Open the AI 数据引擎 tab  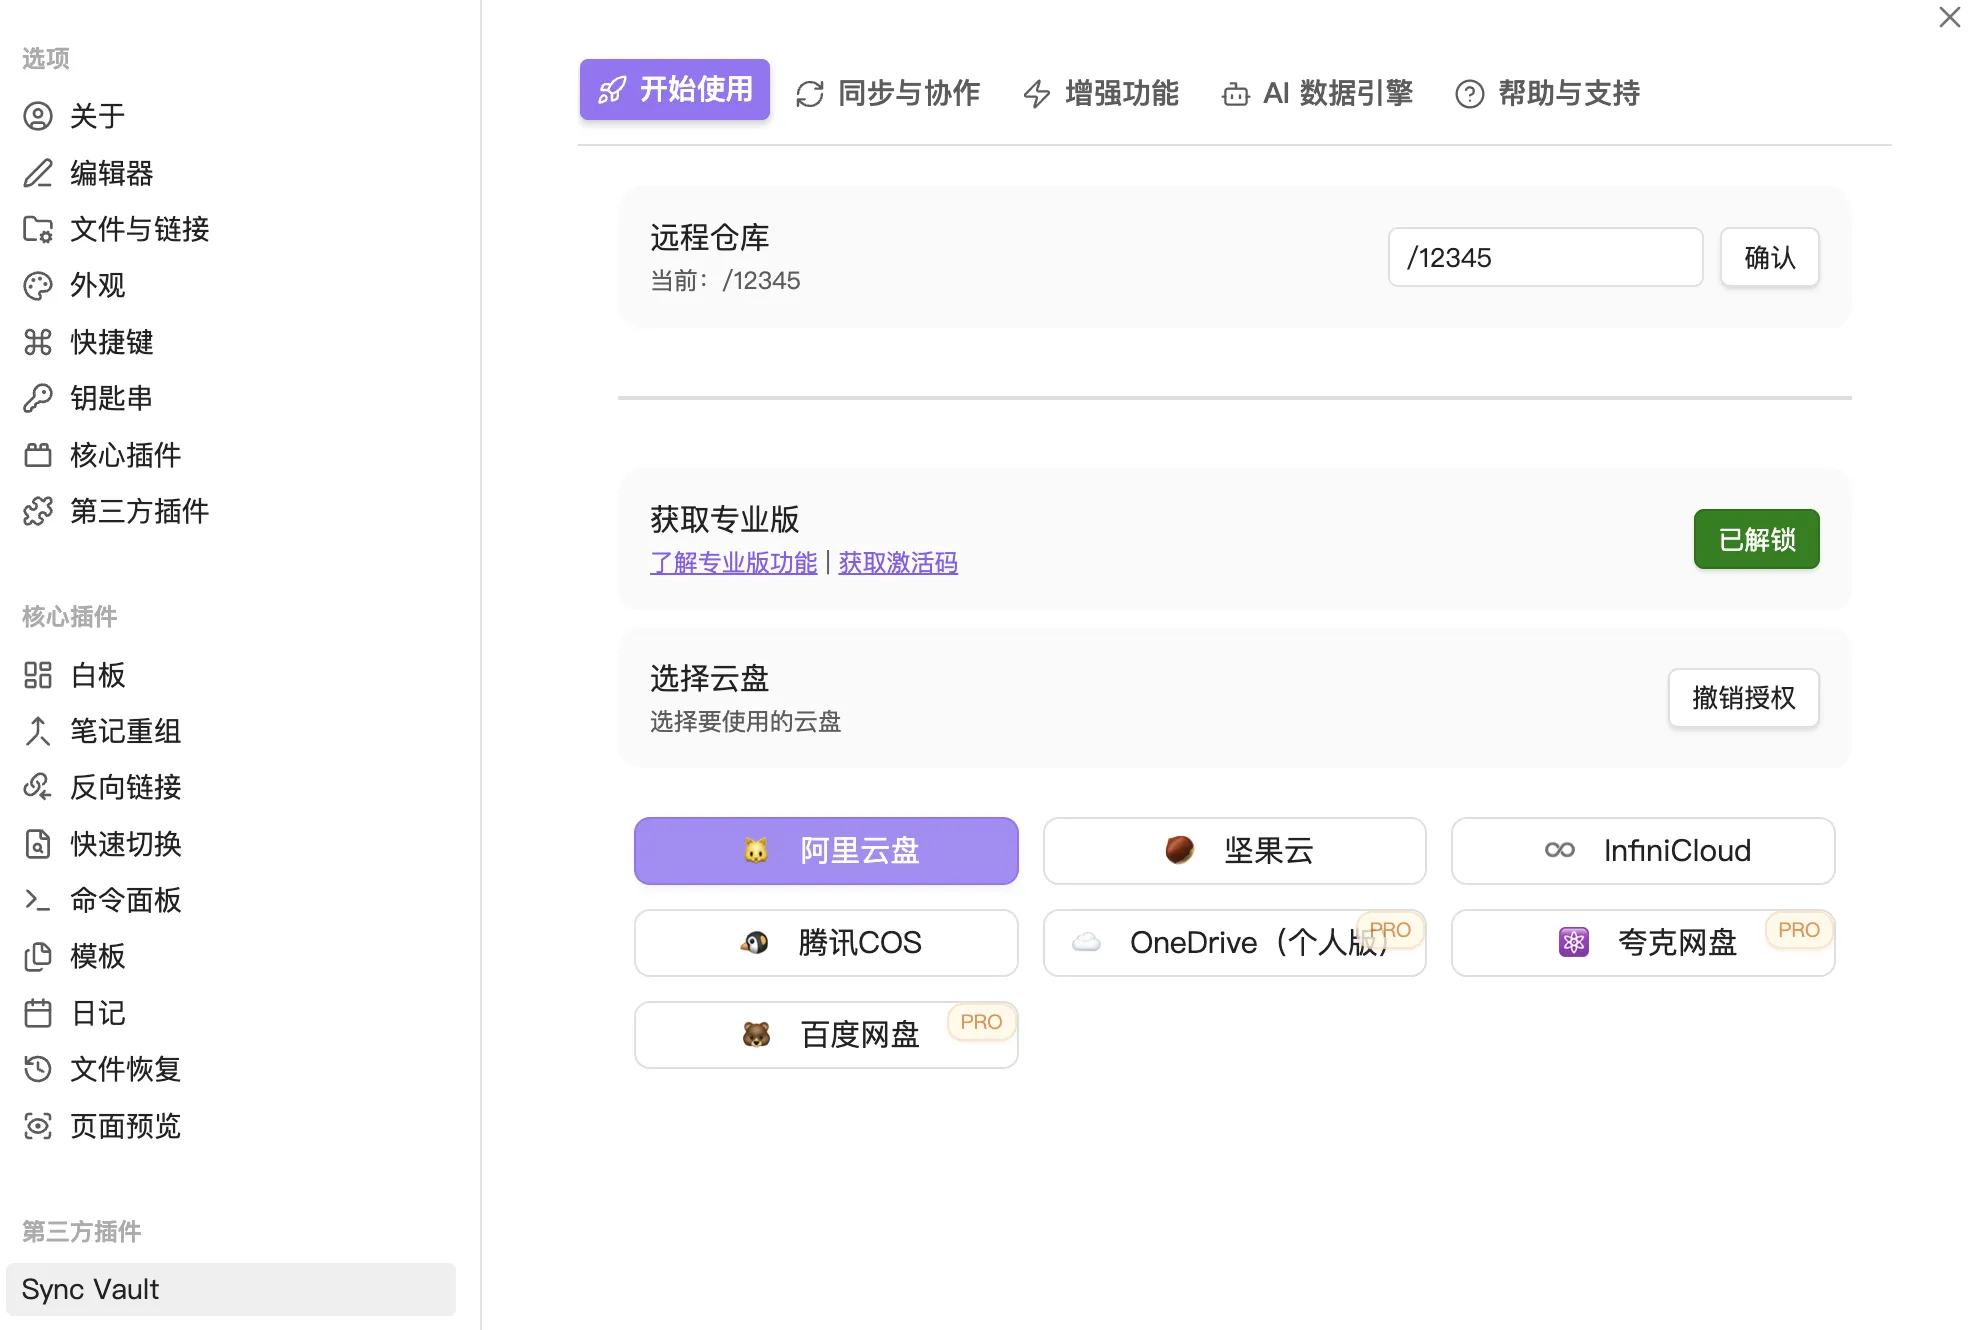click(x=1317, y=94)
